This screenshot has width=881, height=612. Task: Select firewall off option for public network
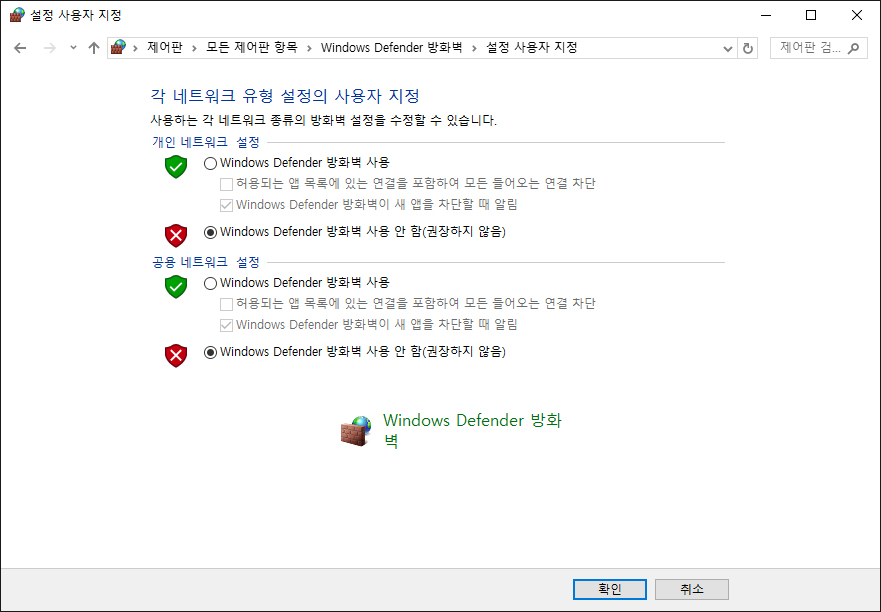tap(210, 352)
